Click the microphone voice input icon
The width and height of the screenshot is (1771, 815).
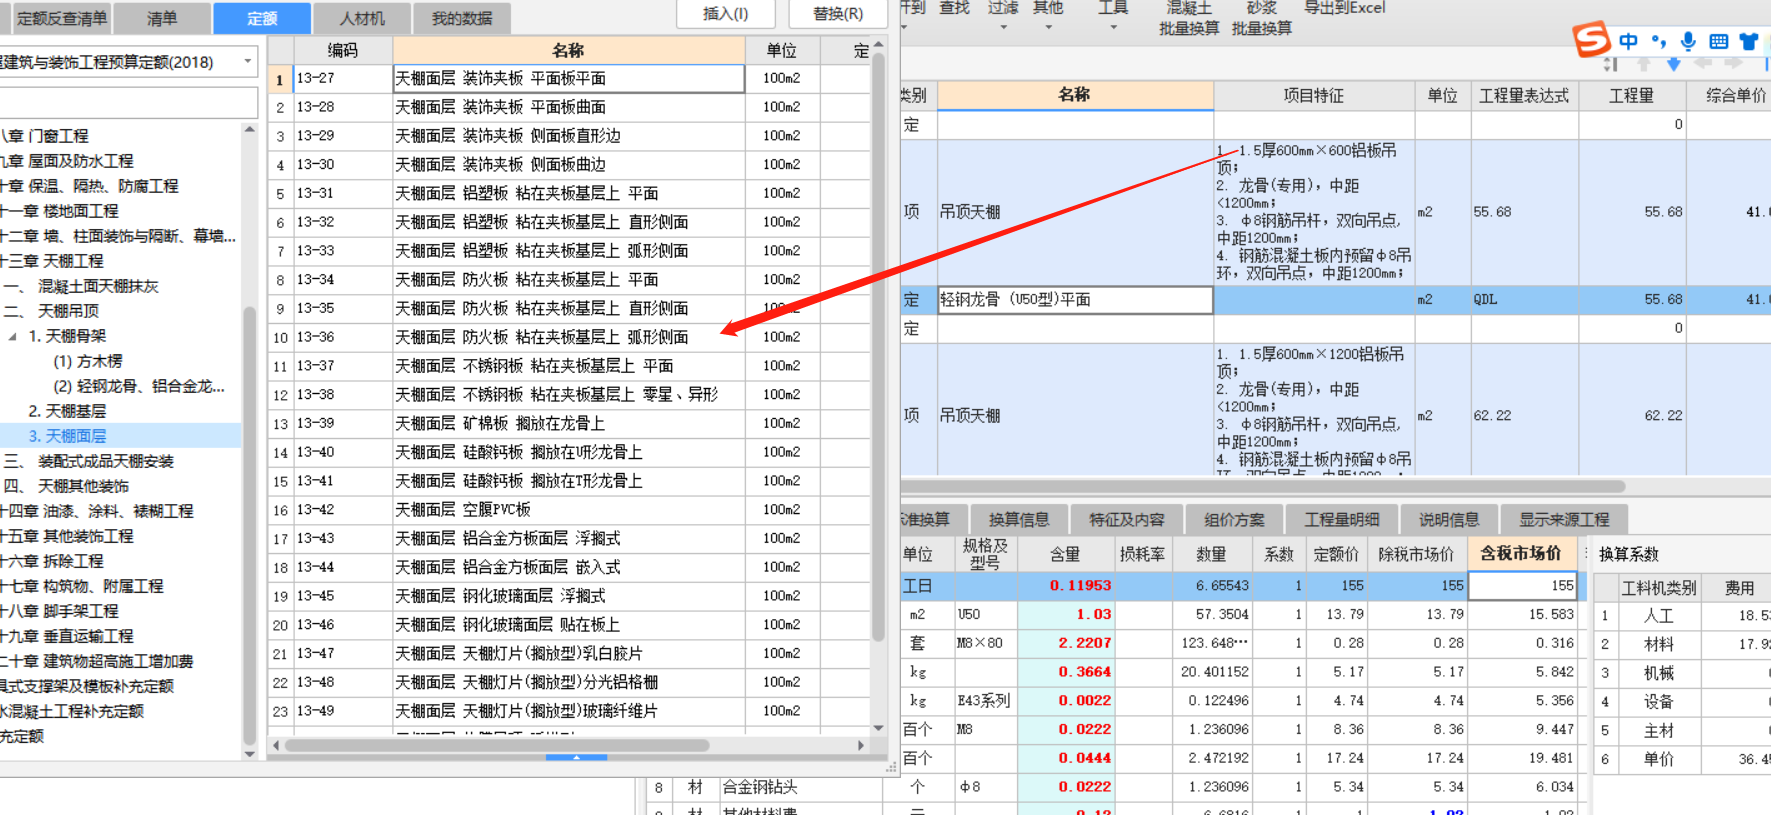pyautogui.click(x=1688, y=41)
